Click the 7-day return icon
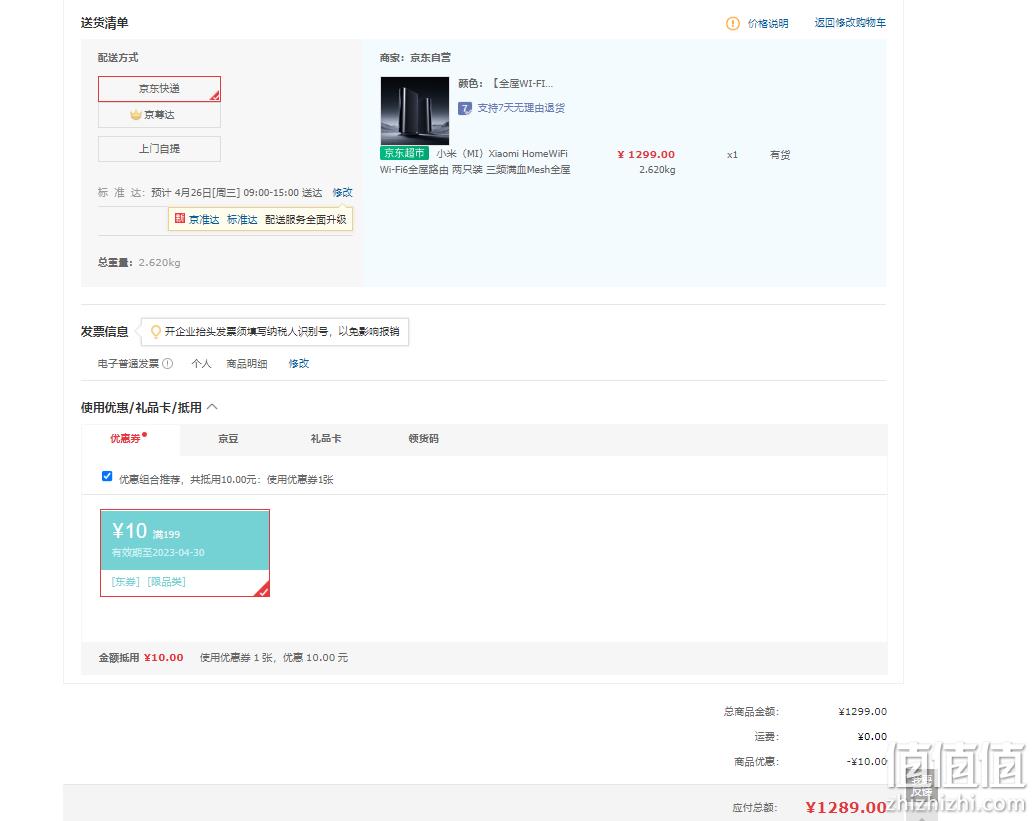Image resolution: width=1035 pixels, height=821 pixels. [x=465, y=108]
